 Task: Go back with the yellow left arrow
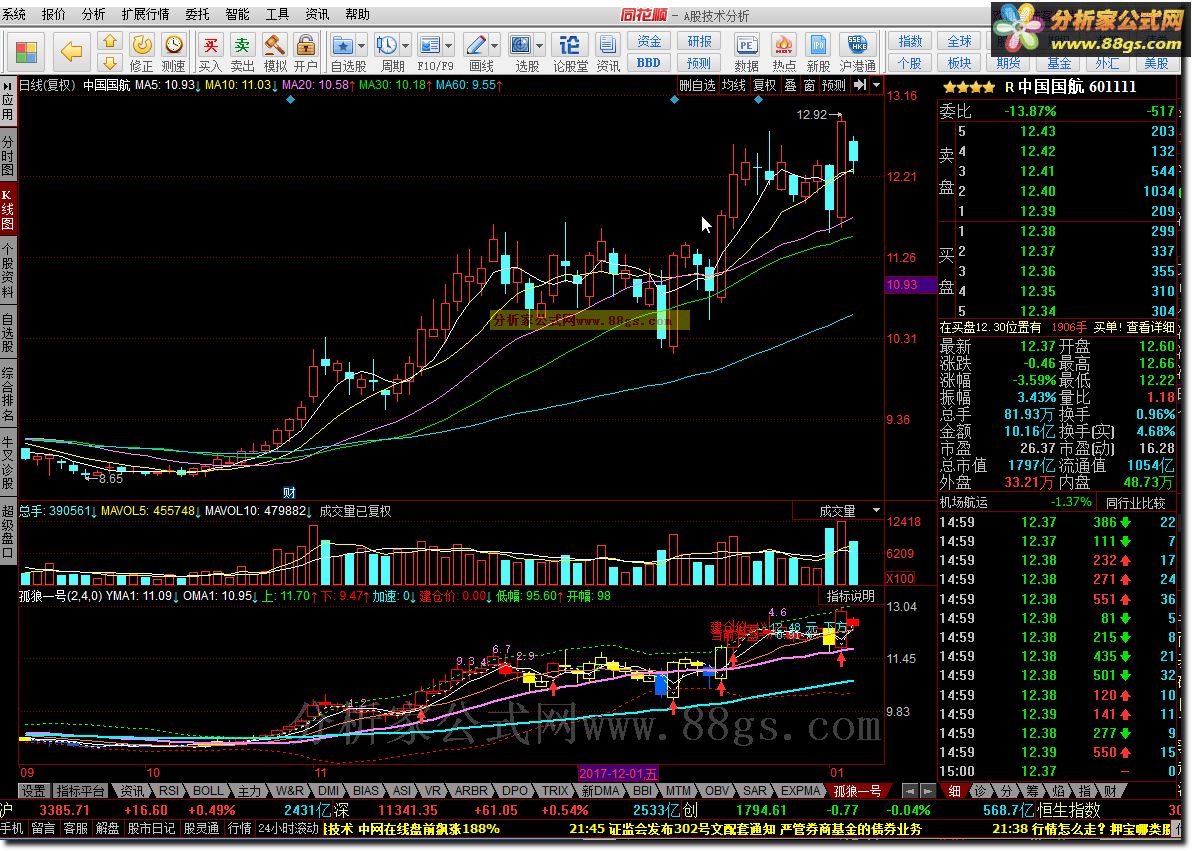point(72,51)
